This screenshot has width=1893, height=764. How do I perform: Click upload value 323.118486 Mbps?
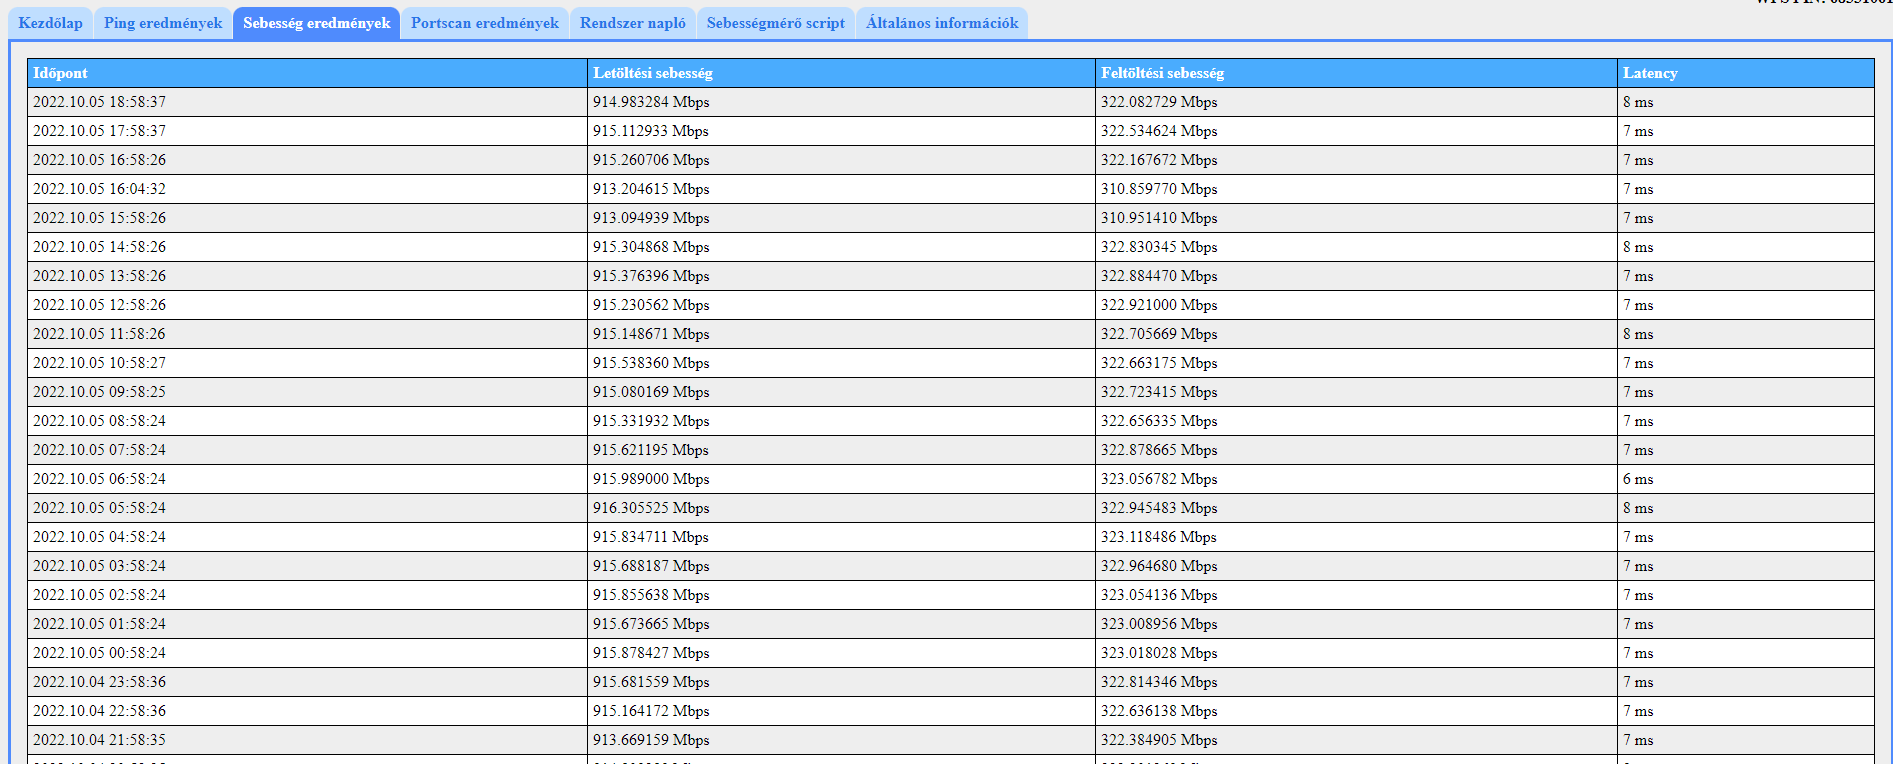(x=1159, y=537)
